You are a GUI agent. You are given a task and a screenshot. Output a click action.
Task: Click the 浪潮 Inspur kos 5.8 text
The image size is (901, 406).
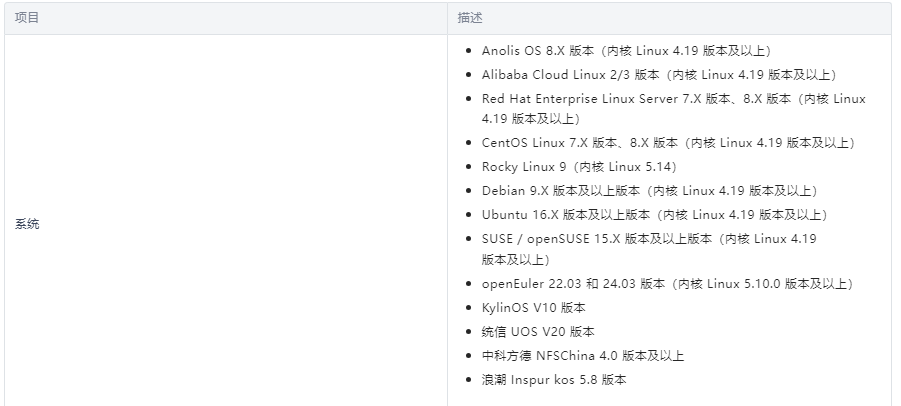click(553, 380)
